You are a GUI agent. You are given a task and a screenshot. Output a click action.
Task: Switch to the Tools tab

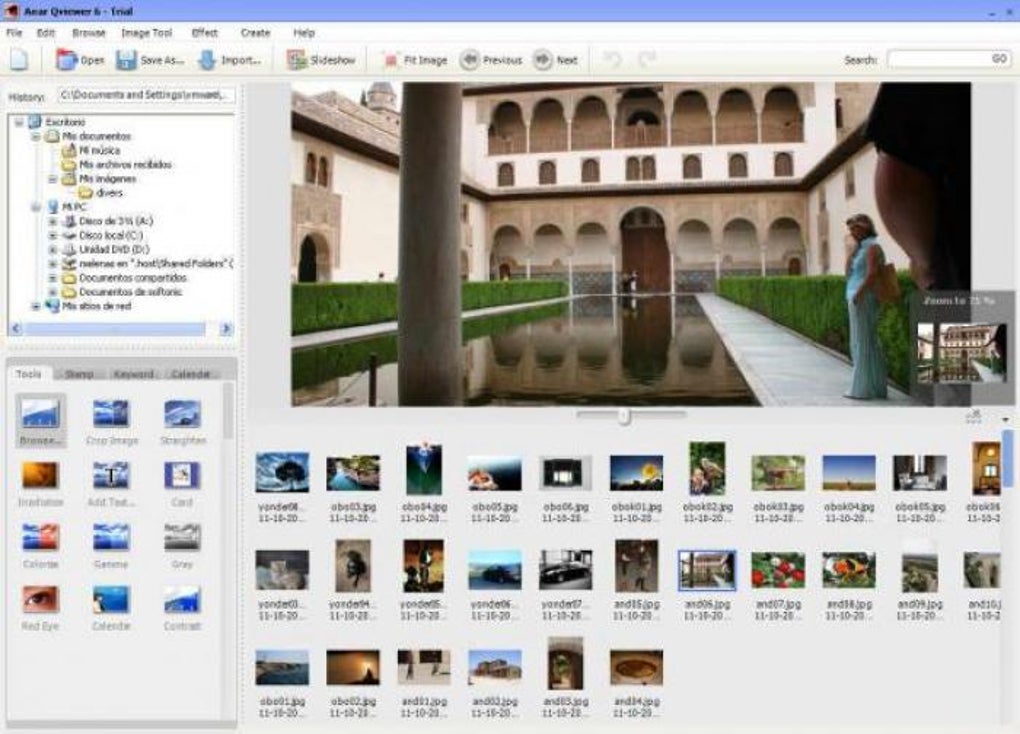click(x=29, y=374)
